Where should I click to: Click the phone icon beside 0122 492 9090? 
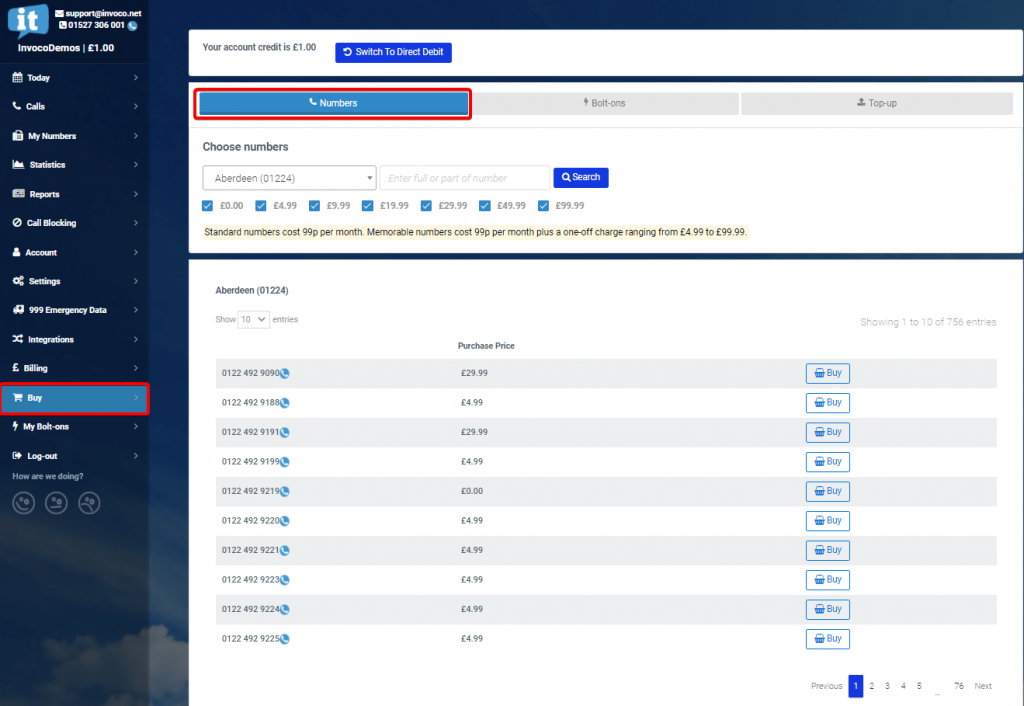tap(285, 374)
